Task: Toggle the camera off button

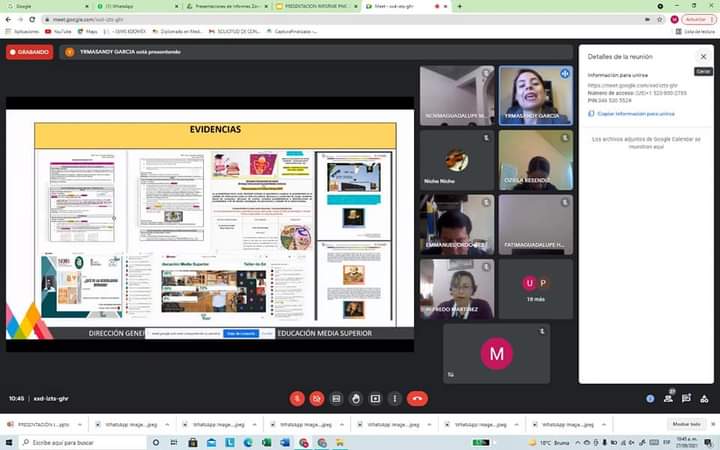Action: 316,399
